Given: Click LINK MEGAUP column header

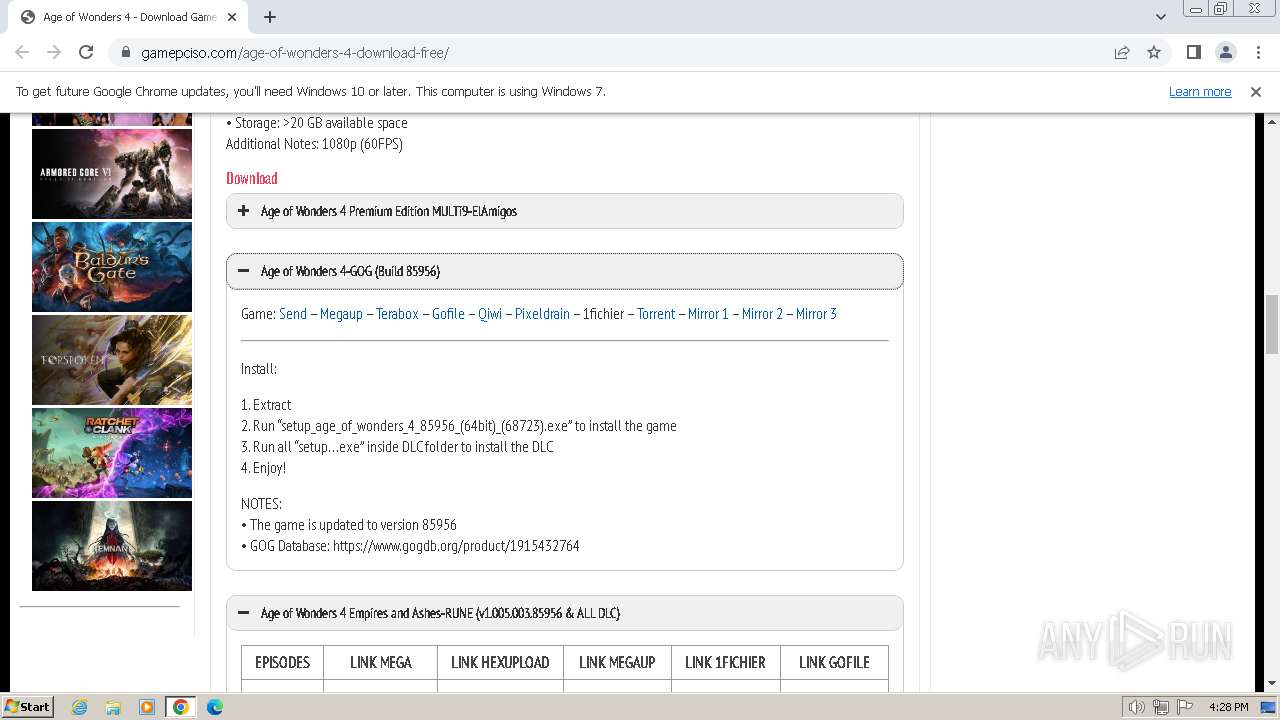Looking at the screenshot, I should (617, 662).
